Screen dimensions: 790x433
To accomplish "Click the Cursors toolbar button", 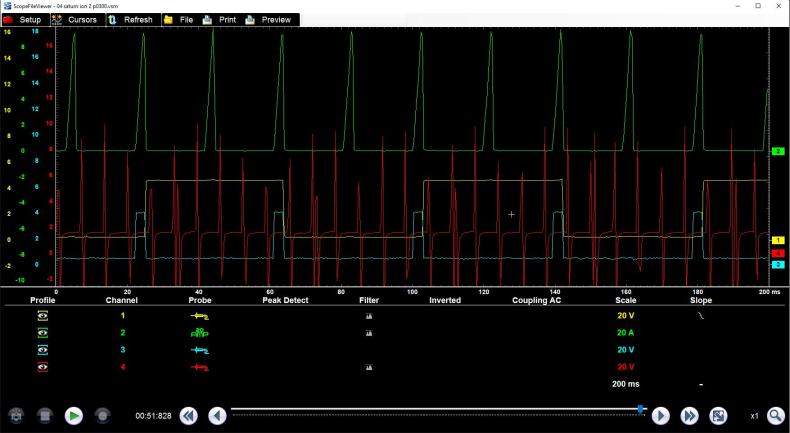I will click(75, 19).
